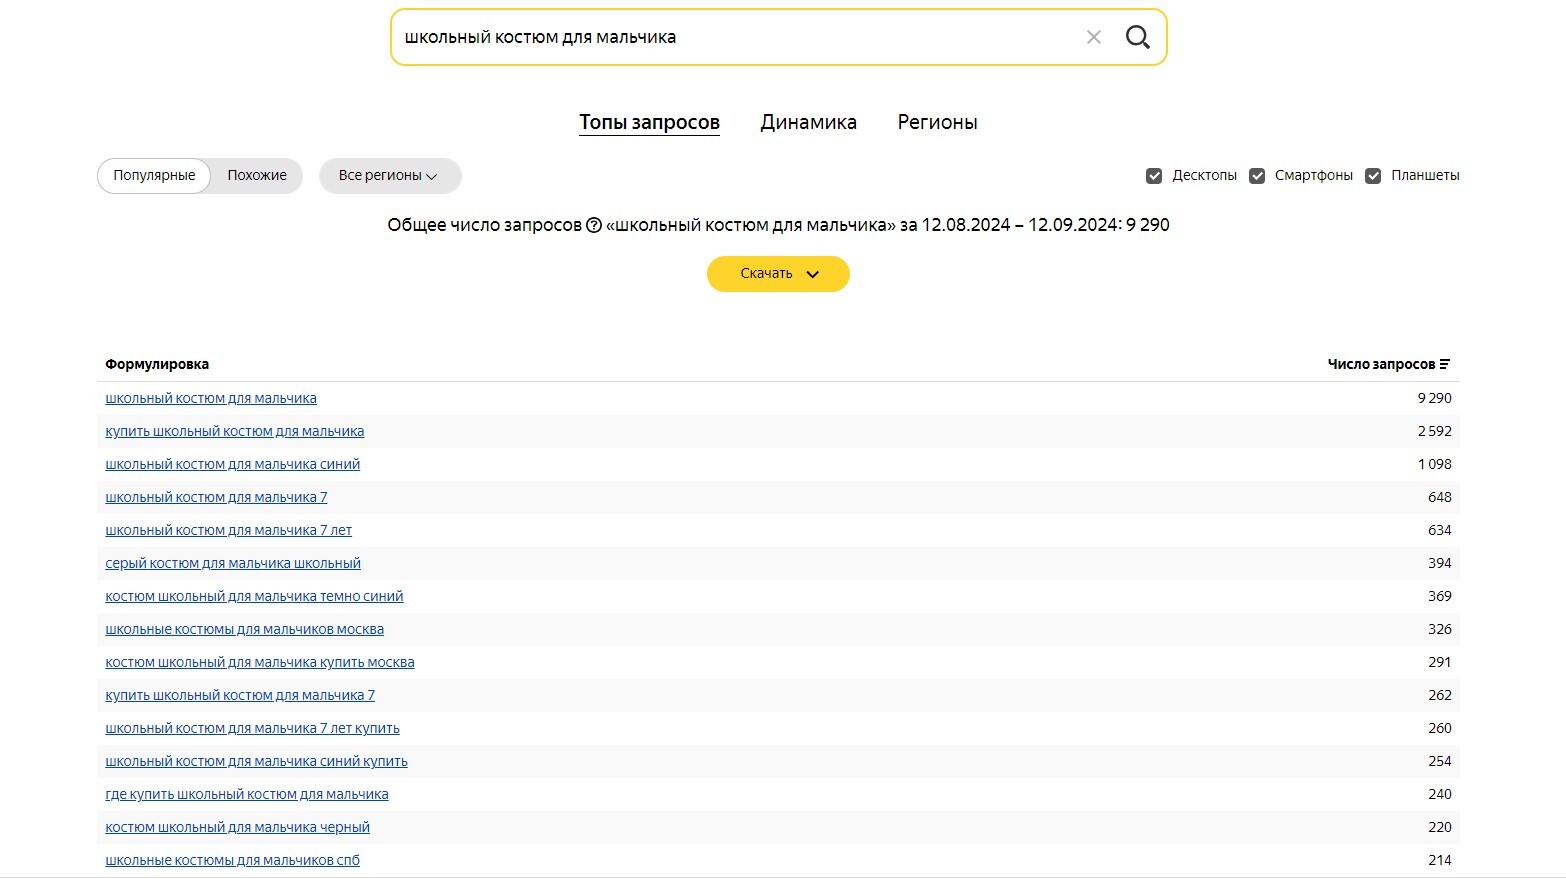The height and width of the screenshot is (879, 1566).
Task: Open link школьный костюм для мальчика
Action: (x=211, y=398)
